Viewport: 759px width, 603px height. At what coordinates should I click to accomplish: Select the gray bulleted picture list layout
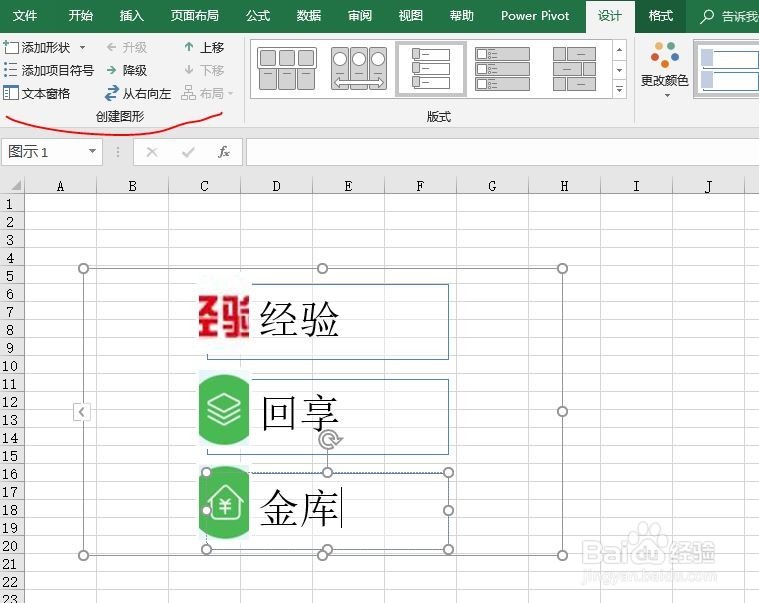tap(502, 69)
